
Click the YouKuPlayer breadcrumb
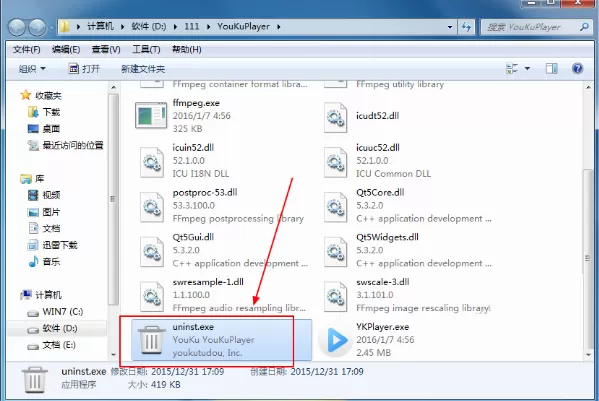(x=243, y=27)
